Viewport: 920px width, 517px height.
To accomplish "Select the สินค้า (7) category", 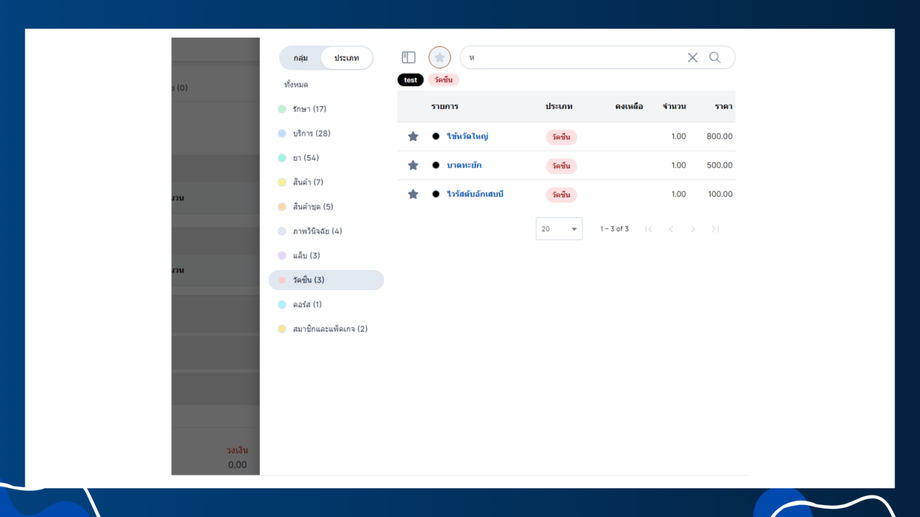I will [326, 183].
